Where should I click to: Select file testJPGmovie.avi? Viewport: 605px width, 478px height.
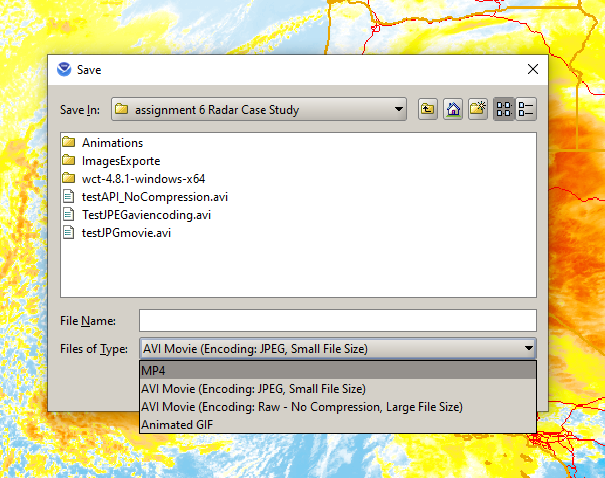tap(126, 233)
